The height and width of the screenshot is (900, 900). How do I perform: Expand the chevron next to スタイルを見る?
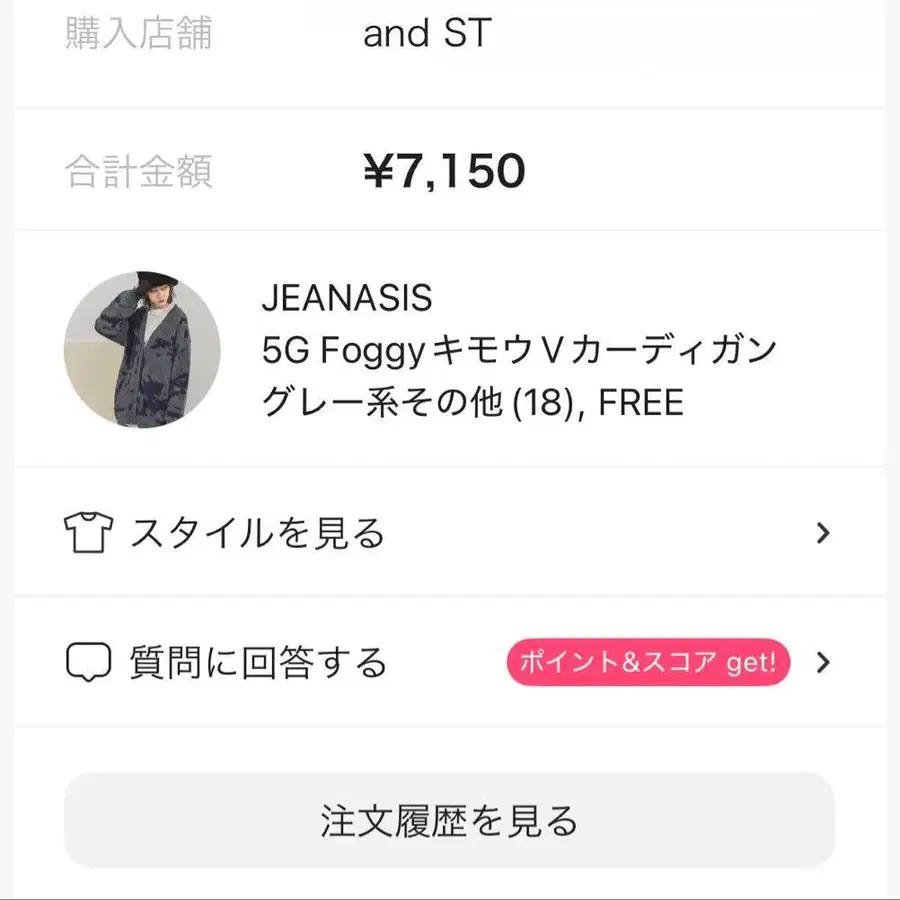pyautogui.click(x=822, y=533)
